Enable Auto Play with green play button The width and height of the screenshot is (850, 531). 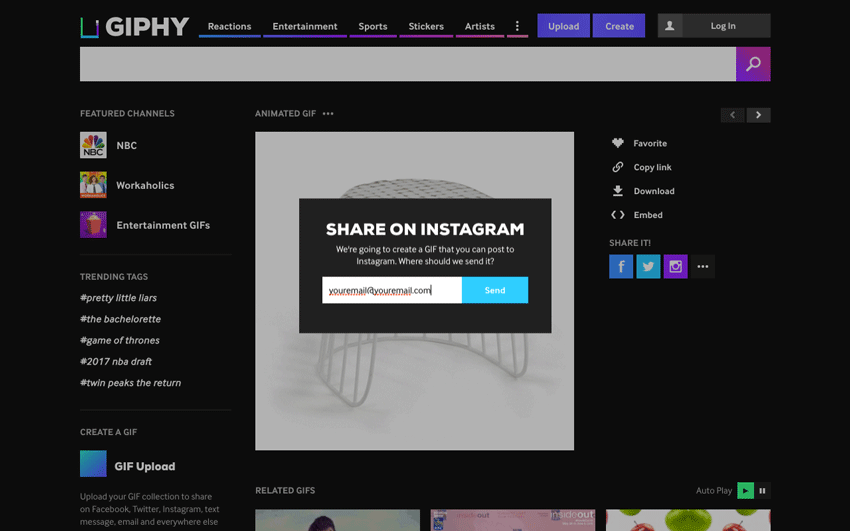pyautogui.click(x=745, y=491)
